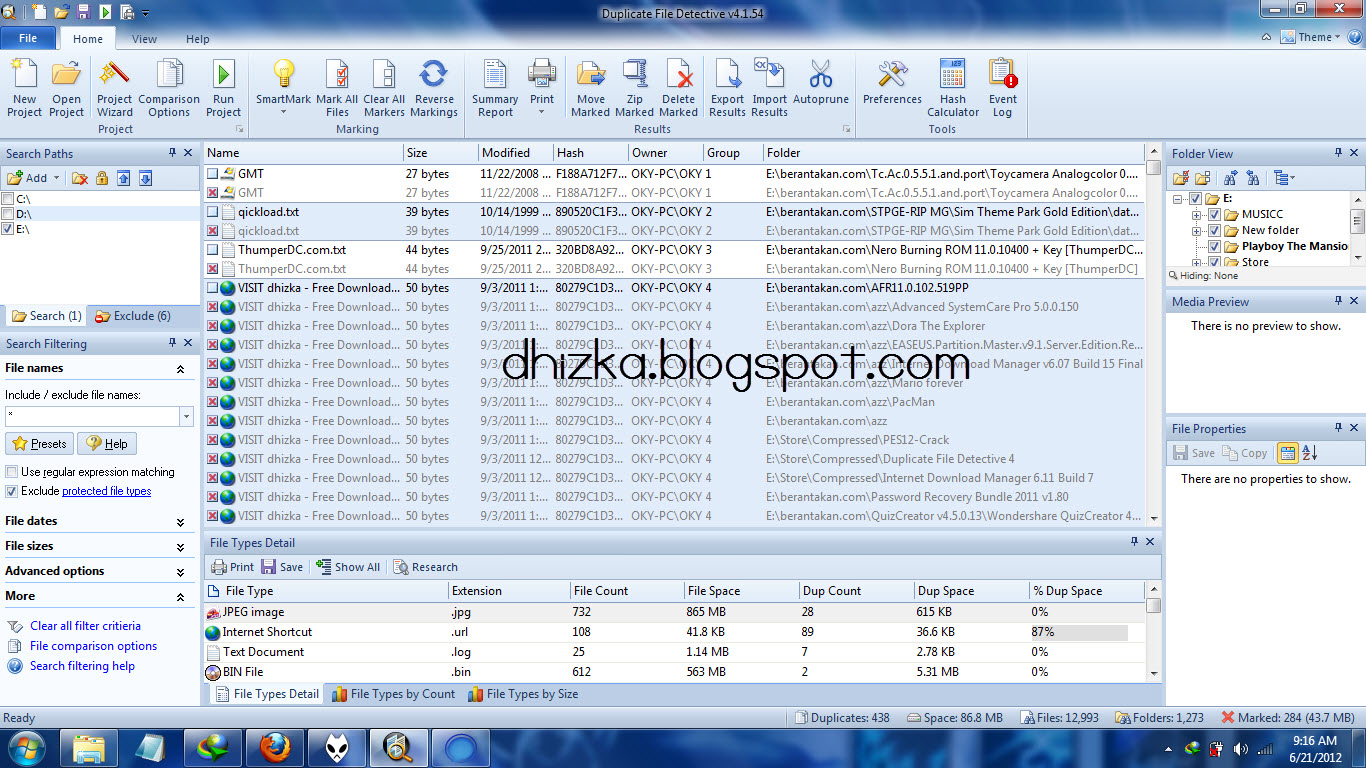Viewport: 1366px width, 768px height.
Task: Open File comparison options link
Action: 93,646
